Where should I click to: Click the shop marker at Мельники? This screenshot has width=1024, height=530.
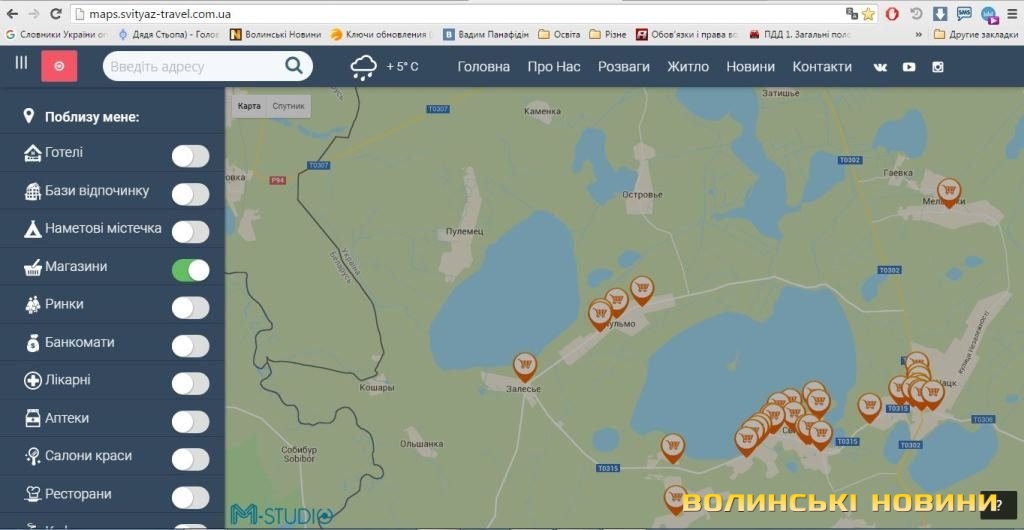[x=948, y=189]
